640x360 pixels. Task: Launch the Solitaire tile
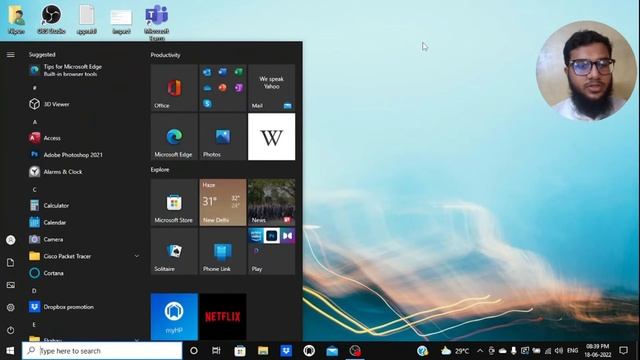174,251
